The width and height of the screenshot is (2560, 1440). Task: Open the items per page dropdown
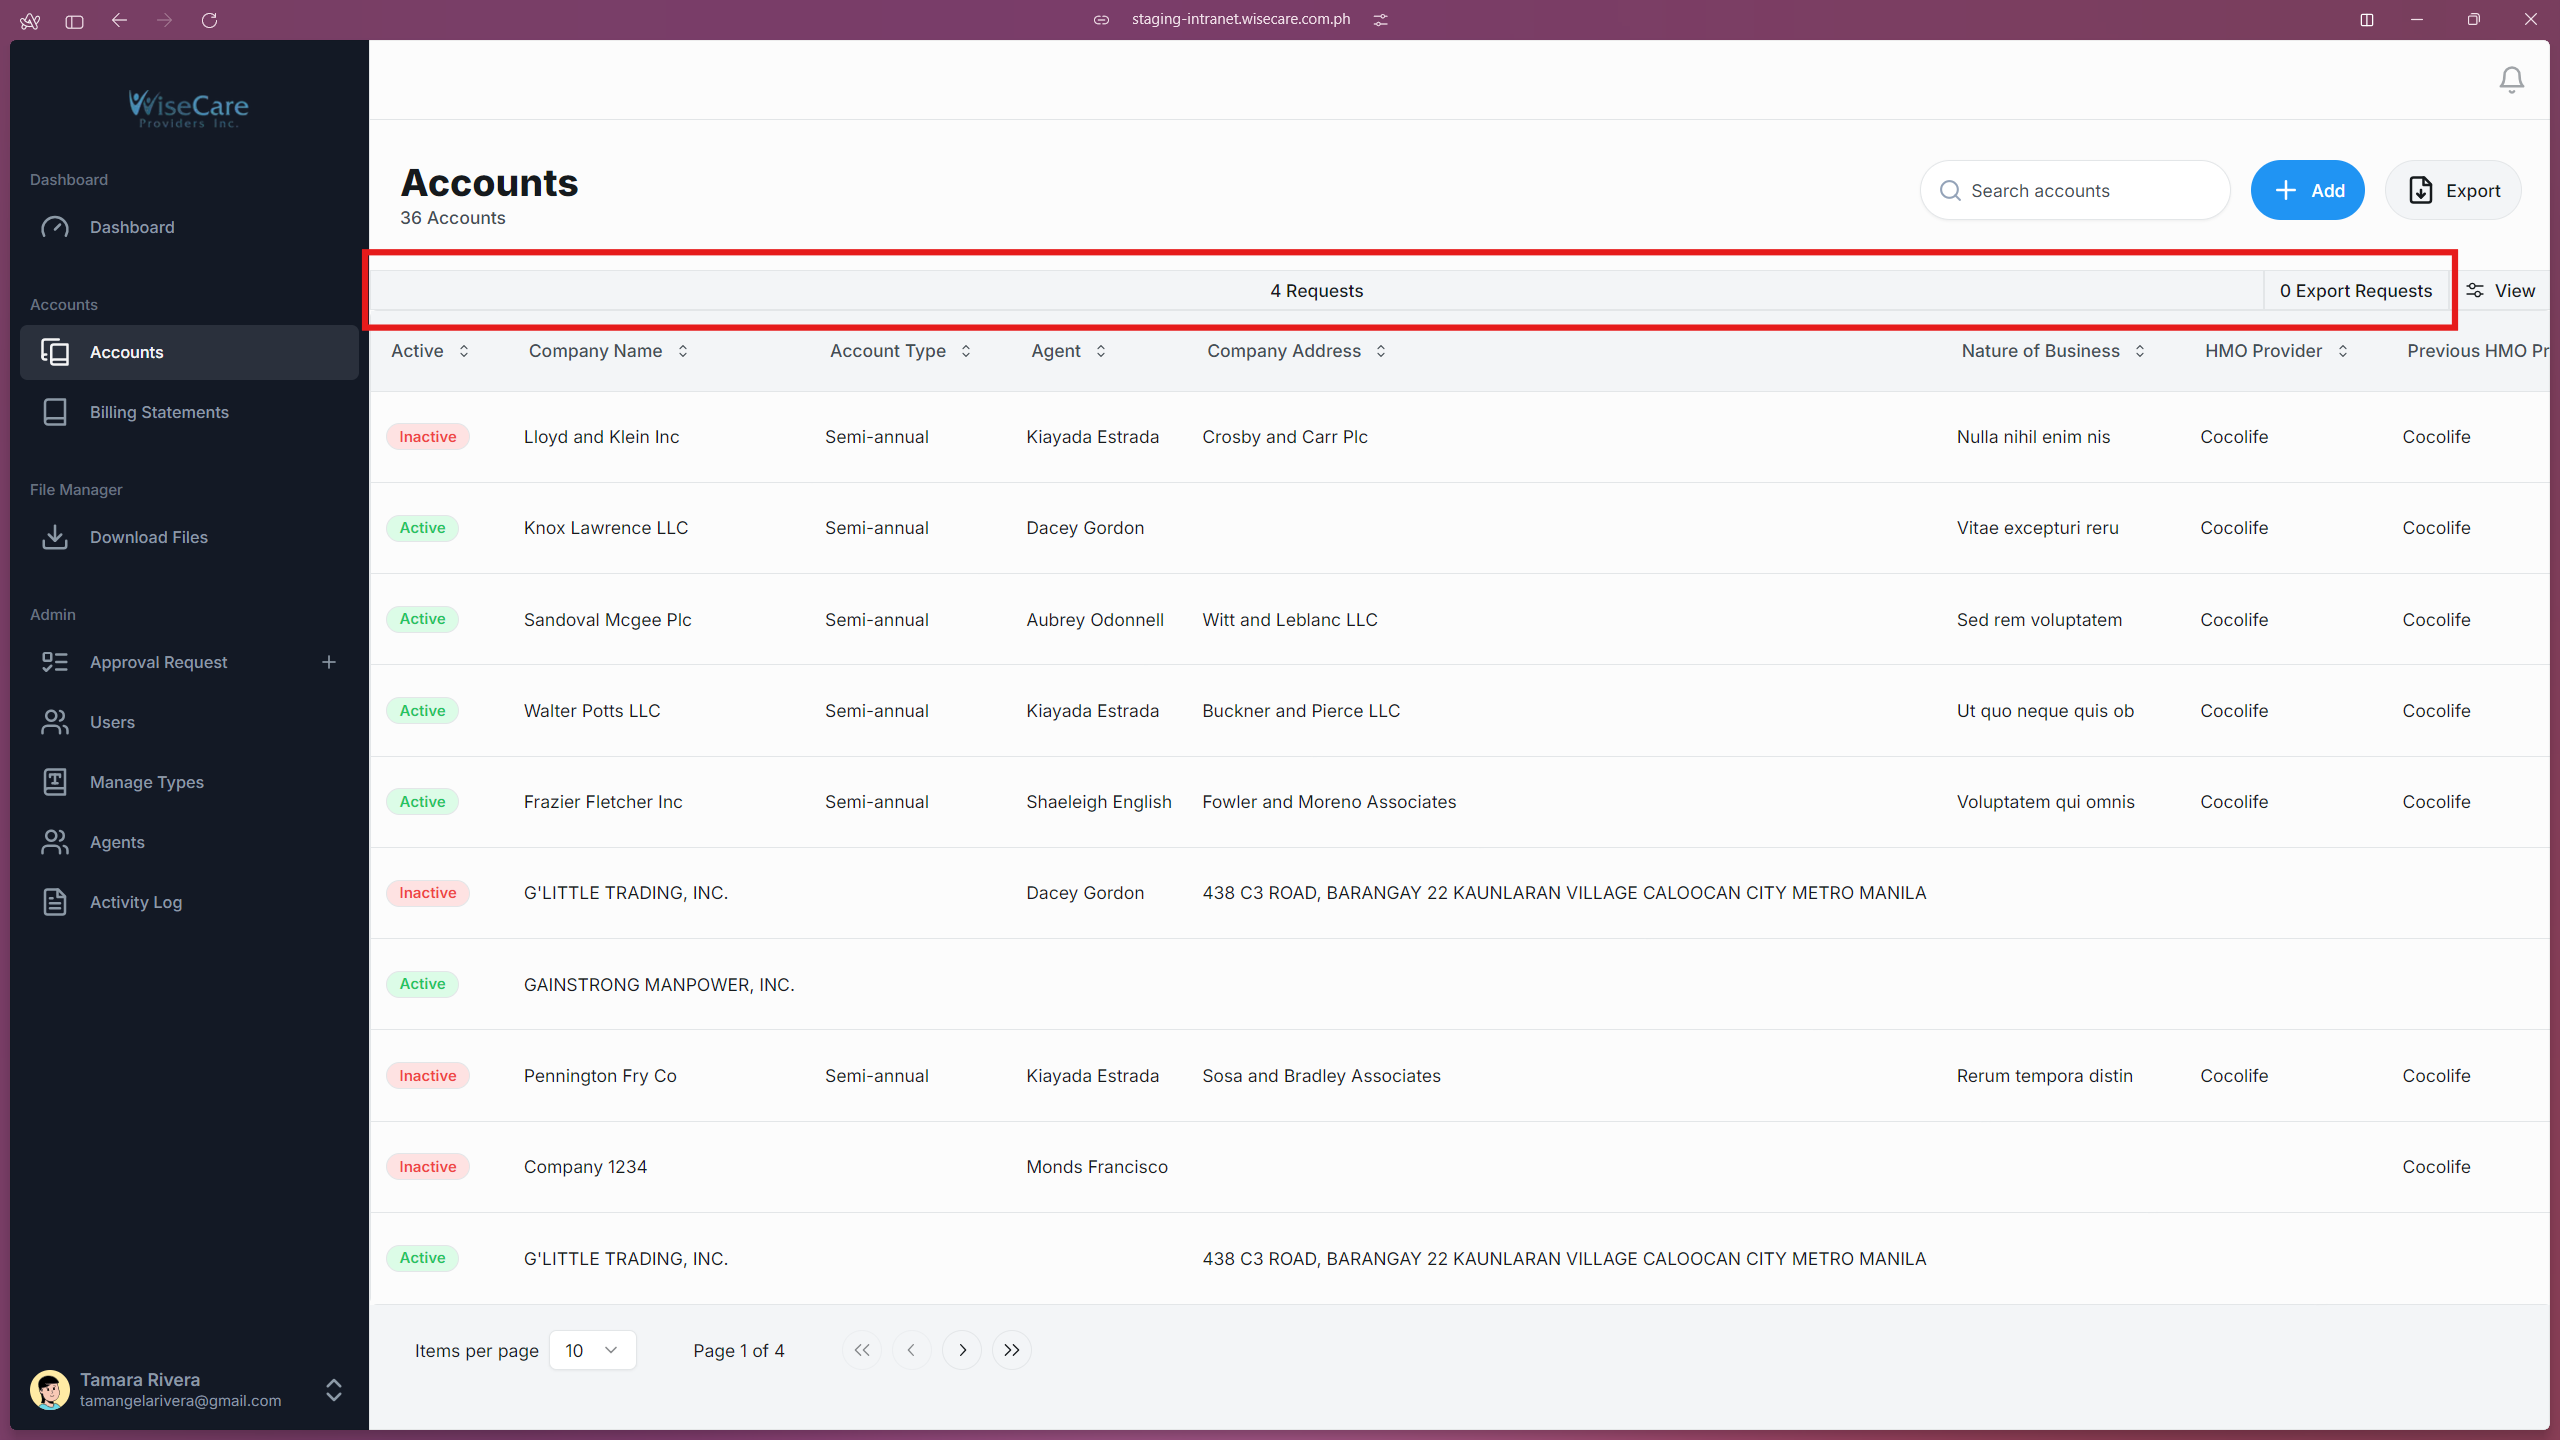coord(592,1350)
